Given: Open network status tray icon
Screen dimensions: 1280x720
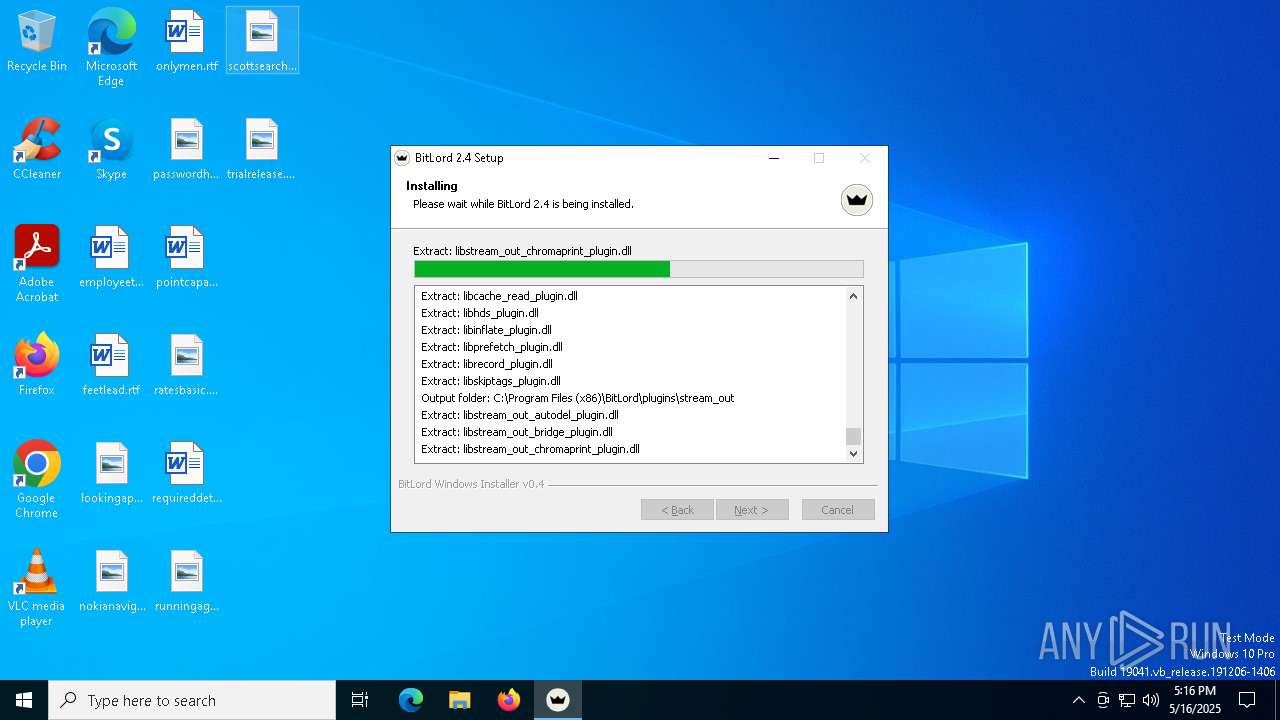Looking at the screenshot, I should pyautogui.click(x=1127, y=700).
